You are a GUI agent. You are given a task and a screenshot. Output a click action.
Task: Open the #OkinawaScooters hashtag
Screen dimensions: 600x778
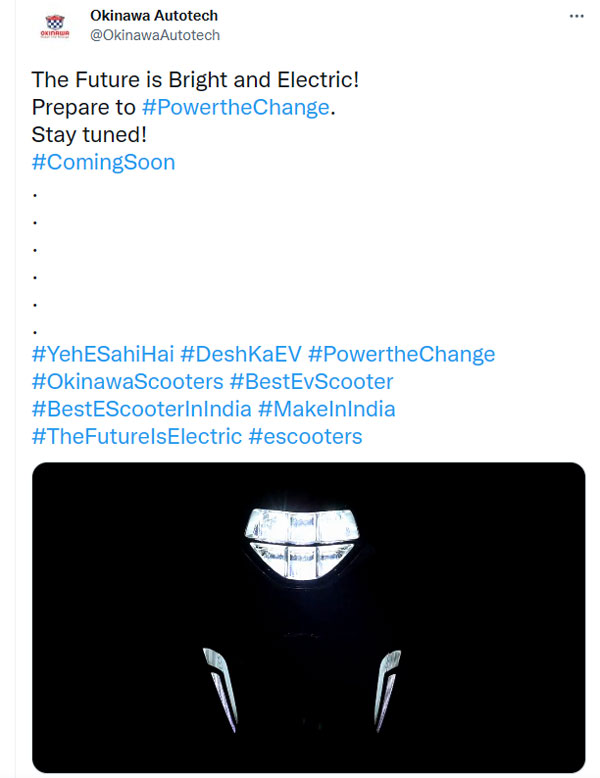click(x=127, y=381)
